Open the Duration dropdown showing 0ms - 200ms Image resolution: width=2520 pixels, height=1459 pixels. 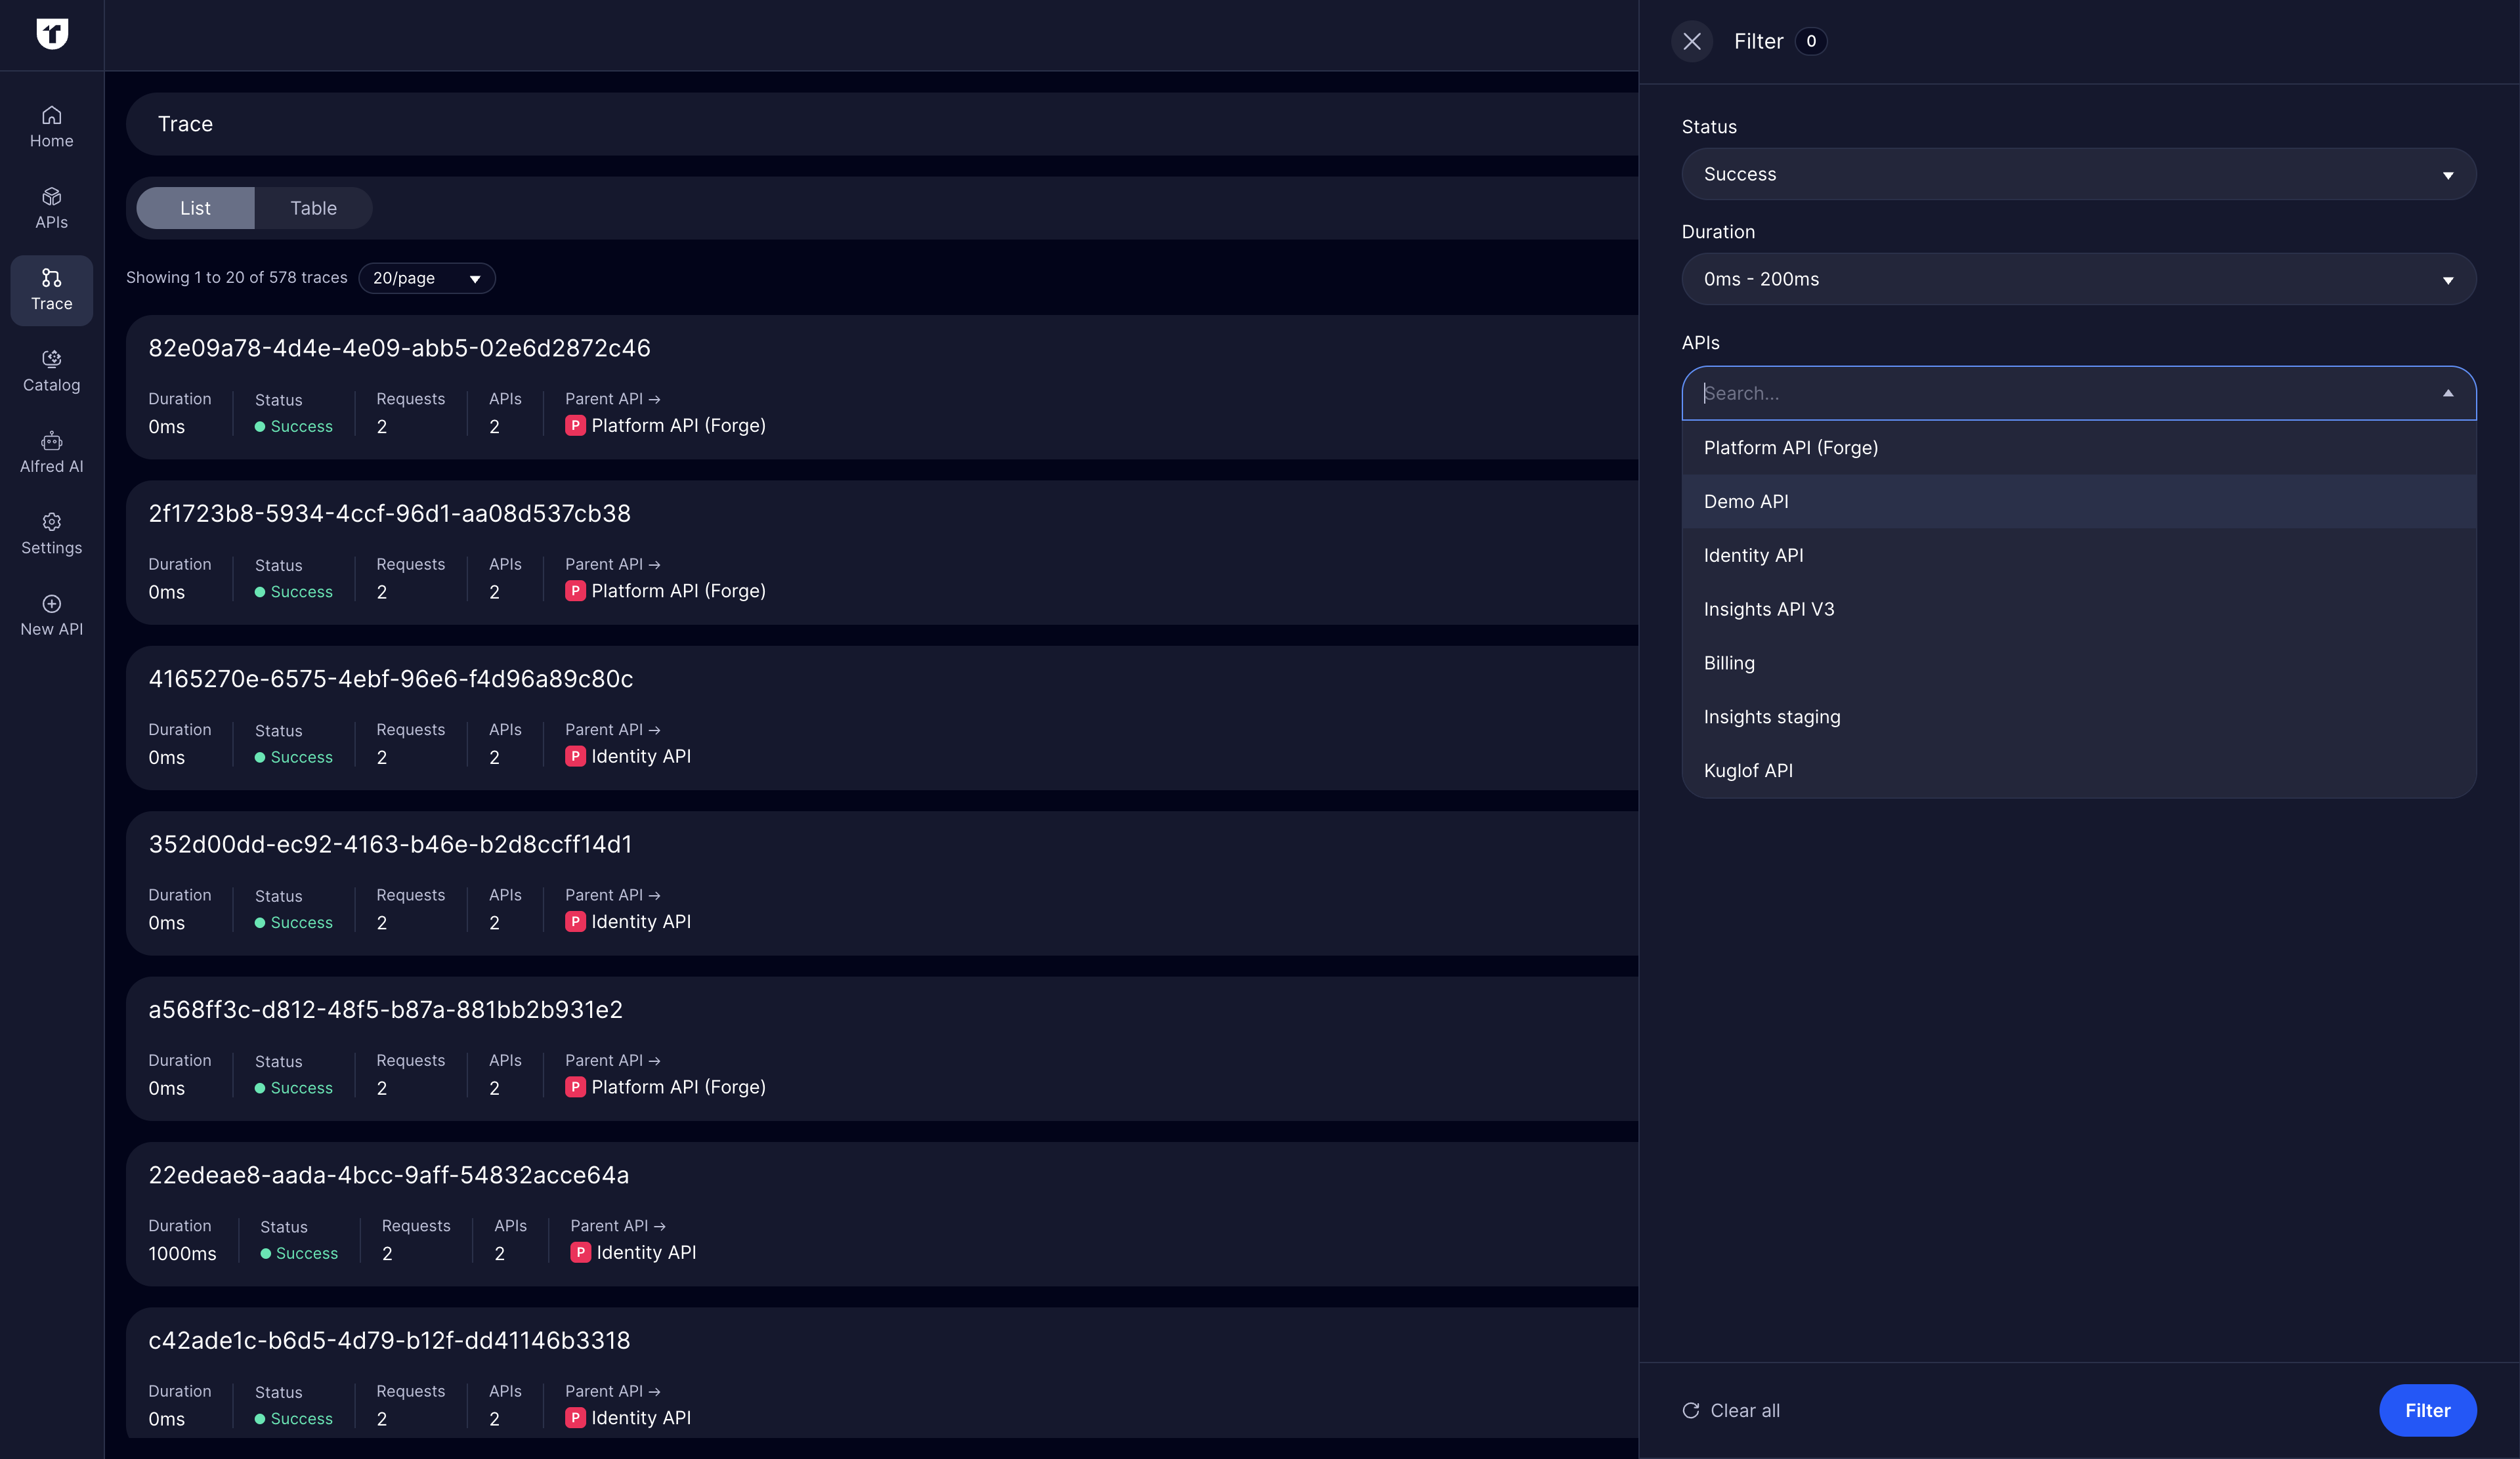2079,279
